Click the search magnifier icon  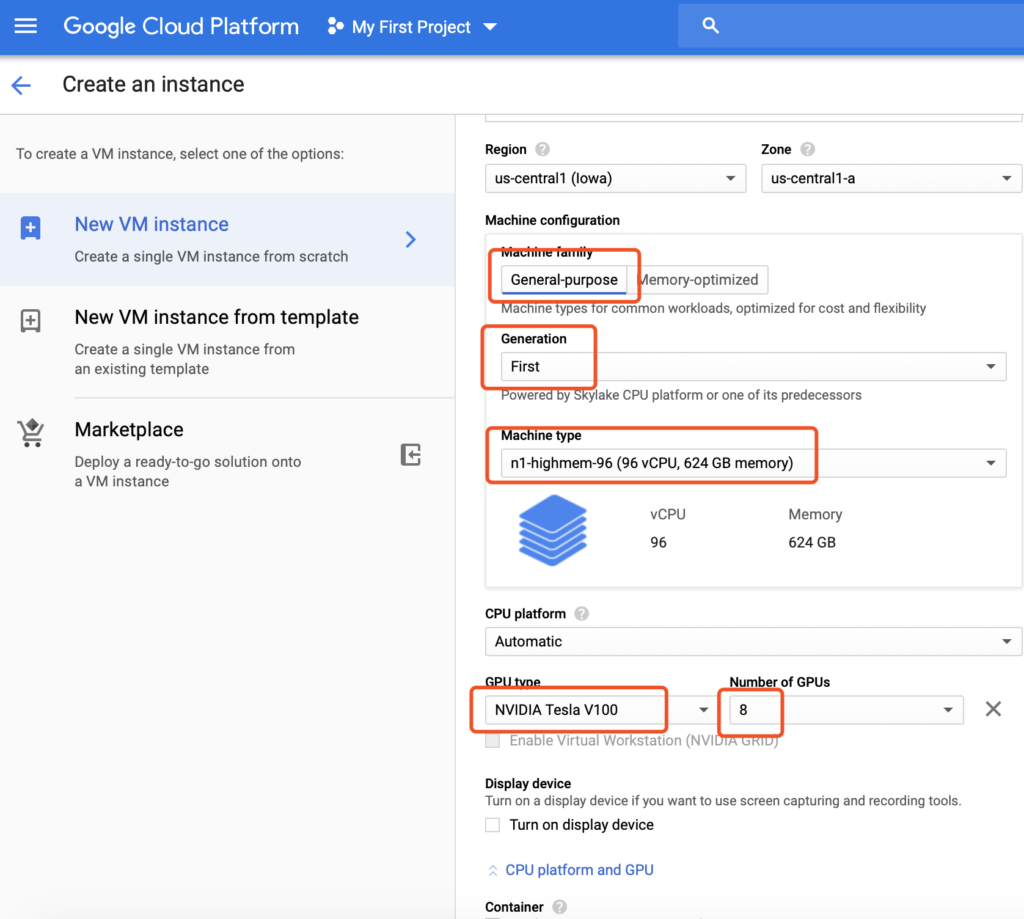tap(711, 25)
